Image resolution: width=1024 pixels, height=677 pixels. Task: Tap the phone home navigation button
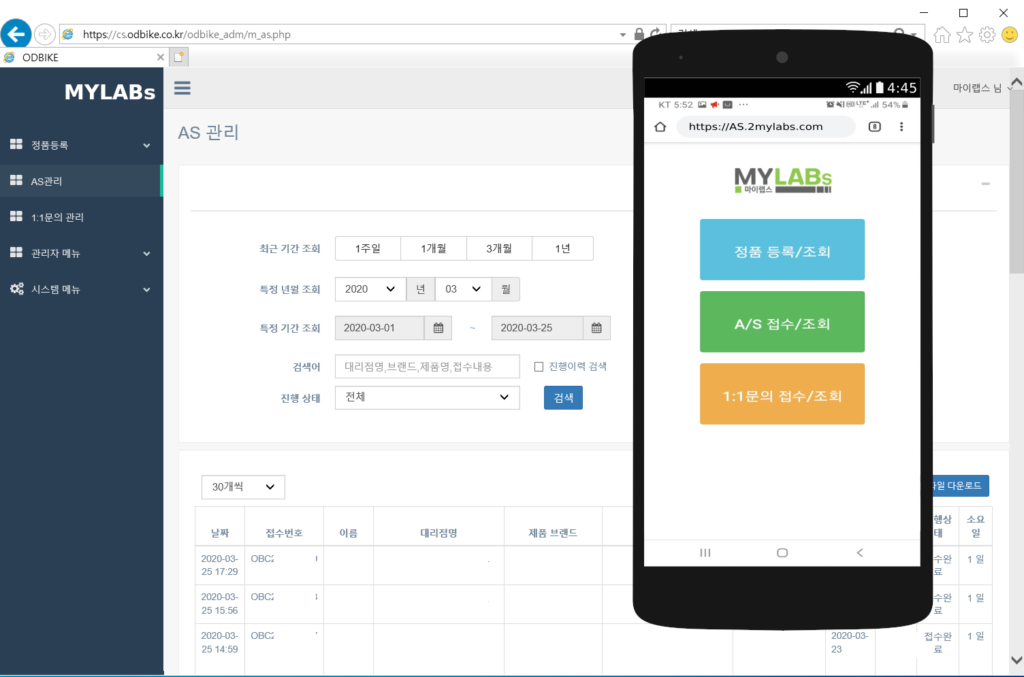[x=782, y=553]
